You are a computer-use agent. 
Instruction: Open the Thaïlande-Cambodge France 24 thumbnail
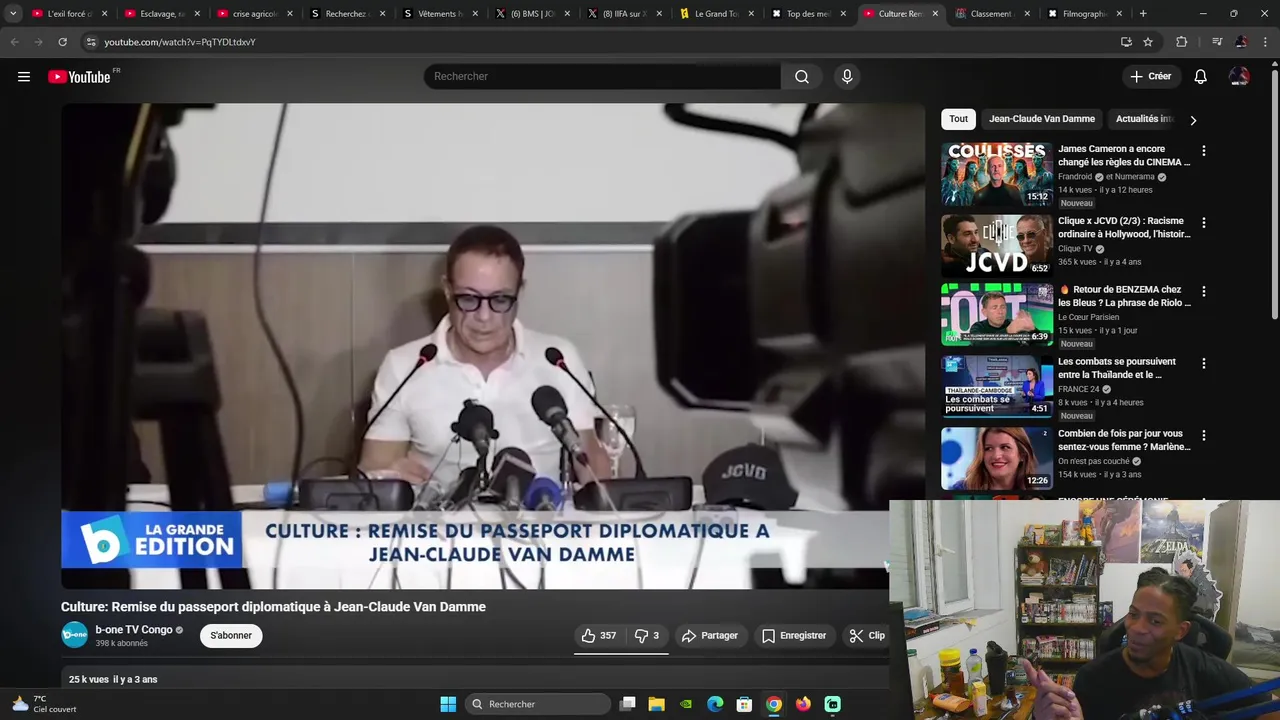coord(996,387)
